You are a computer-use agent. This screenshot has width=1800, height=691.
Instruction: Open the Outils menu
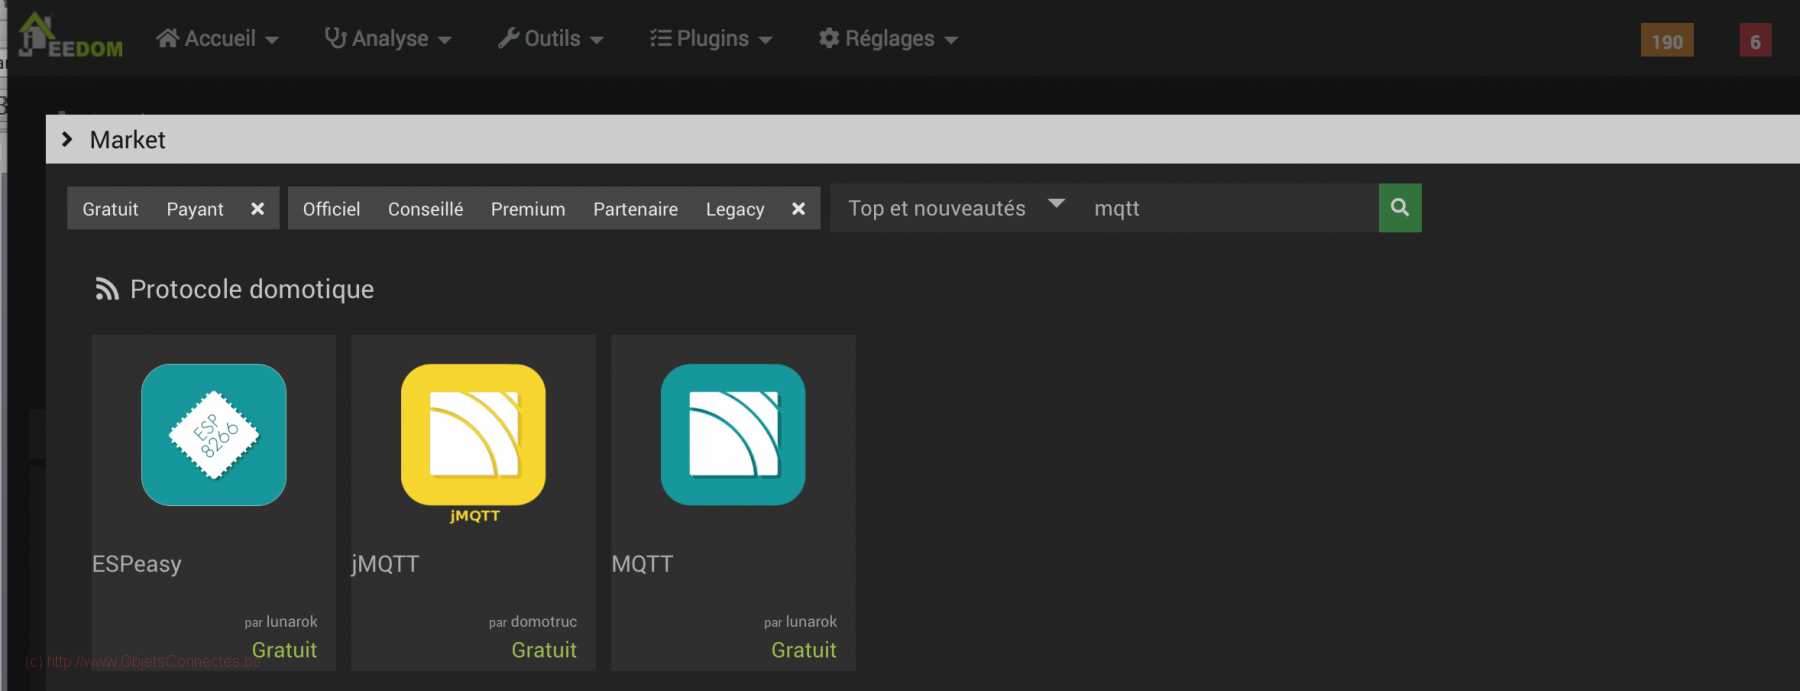[x=550, y=39]
